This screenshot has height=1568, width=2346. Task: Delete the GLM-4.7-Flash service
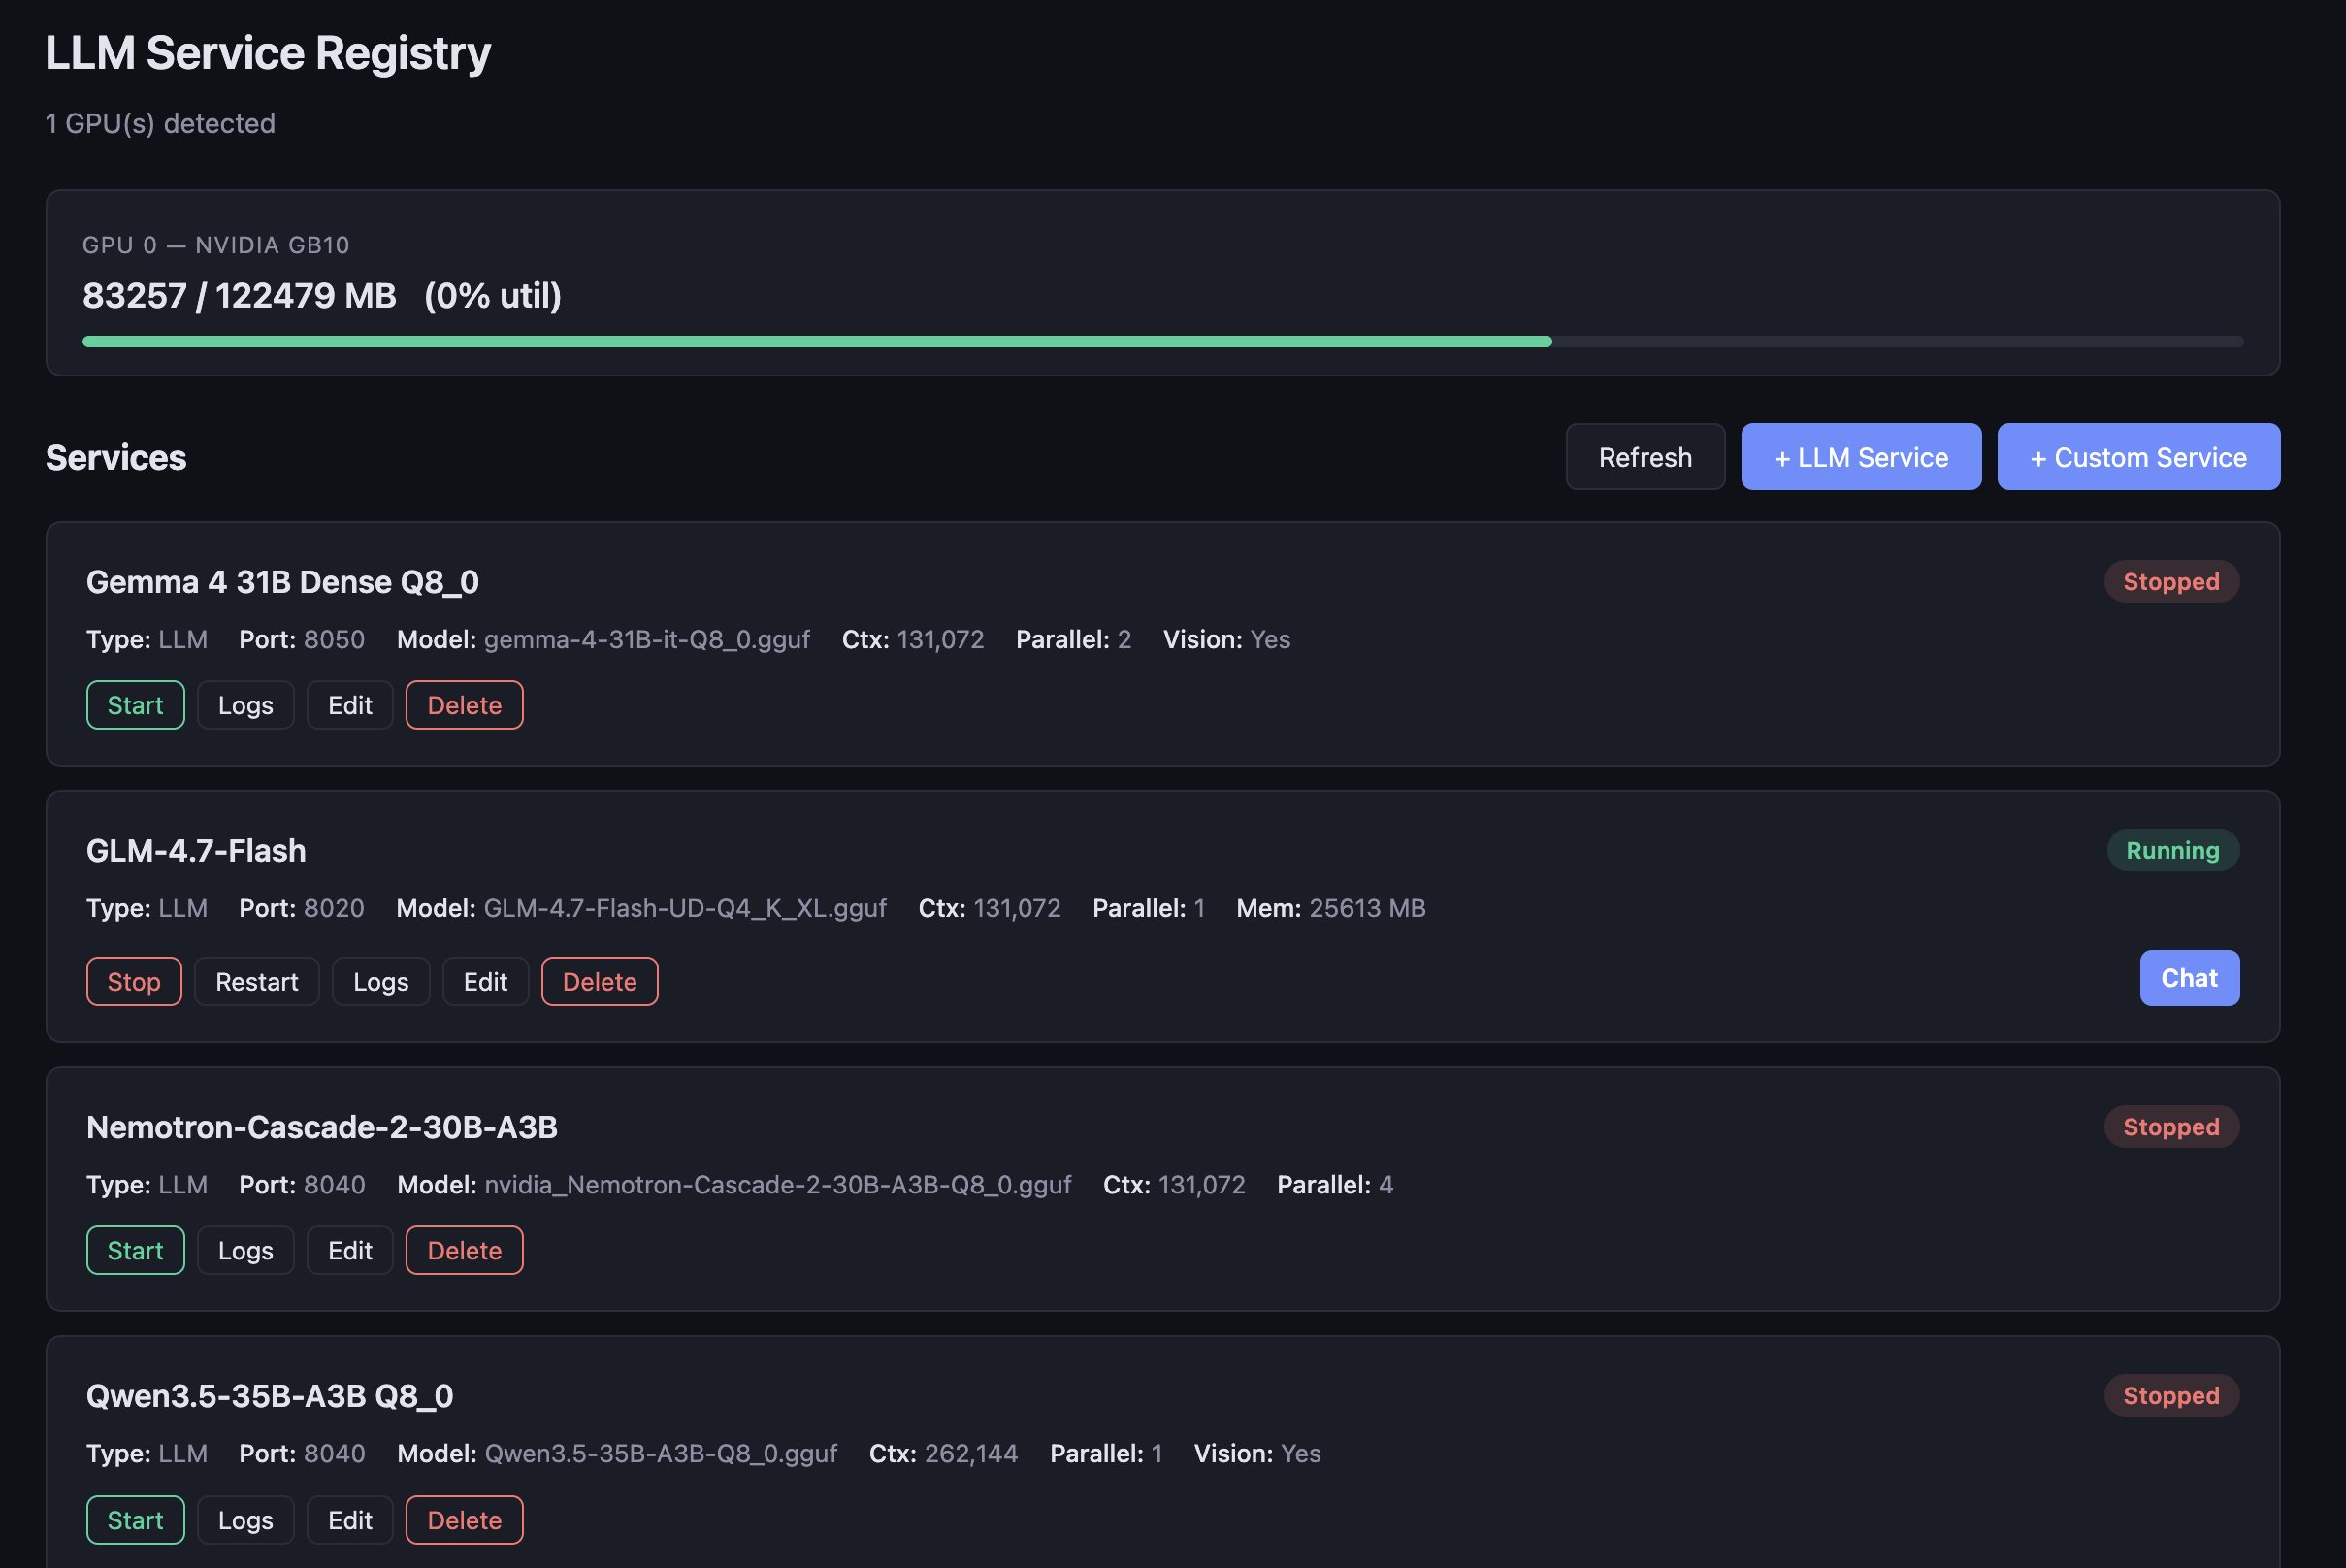click(x=600, y=982)
